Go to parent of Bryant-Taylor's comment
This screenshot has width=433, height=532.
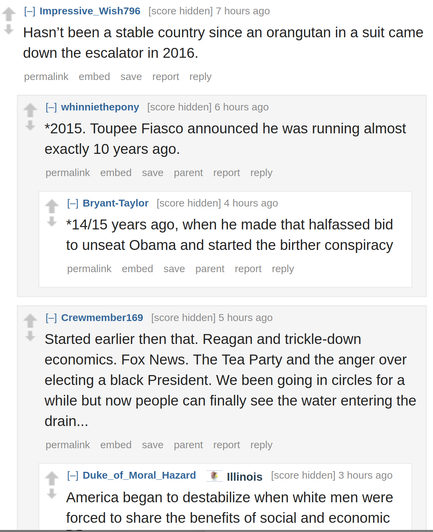click(210, 269)
